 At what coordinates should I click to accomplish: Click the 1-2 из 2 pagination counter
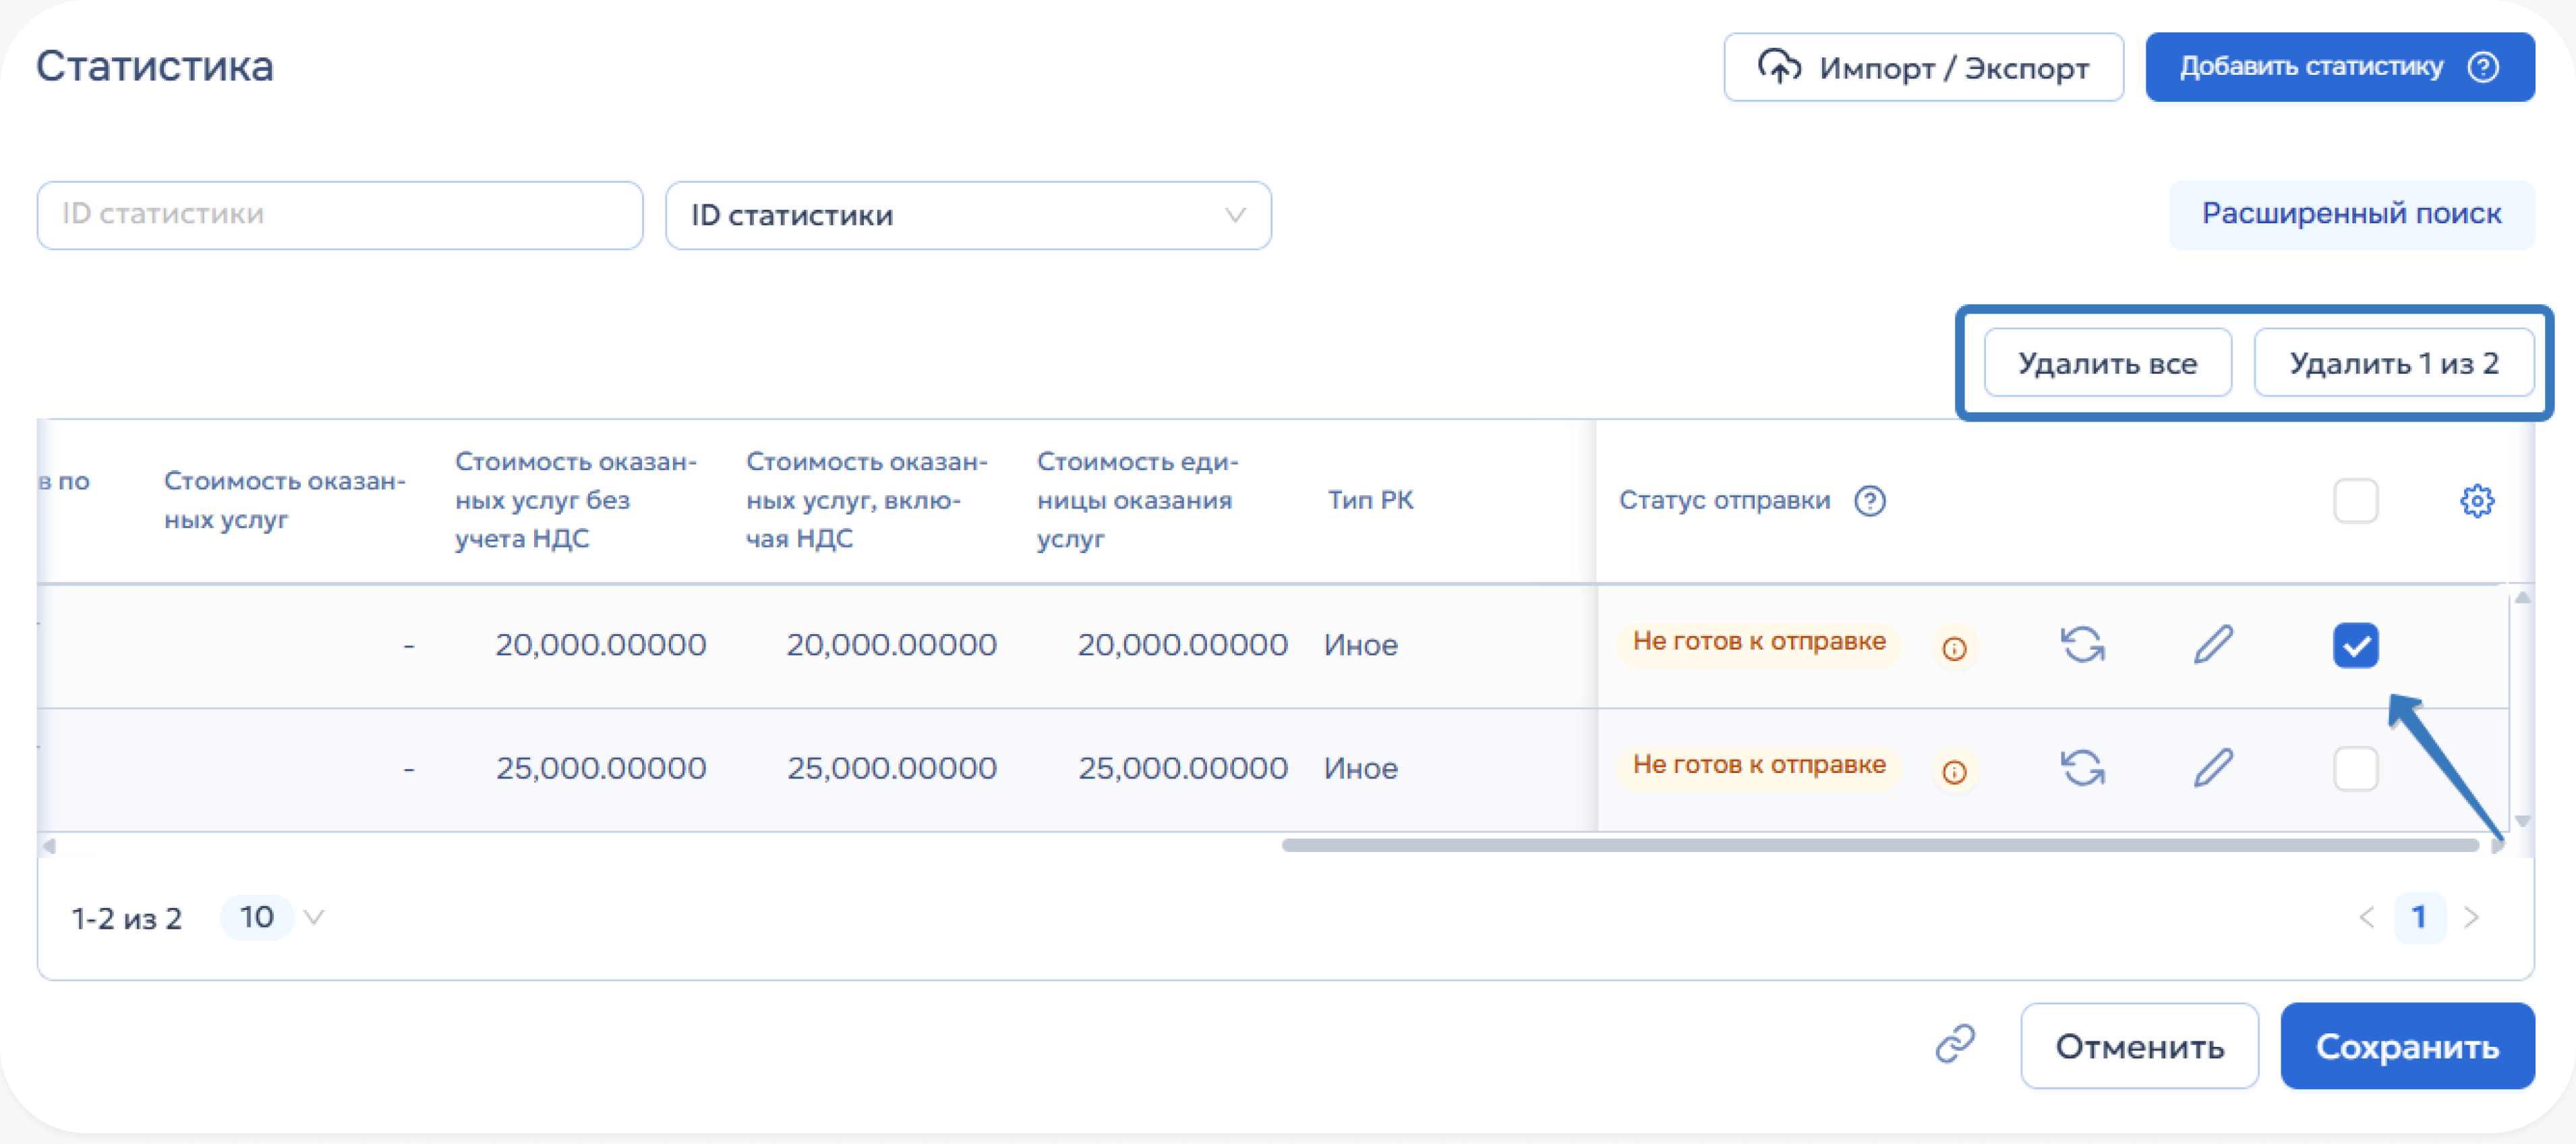coord(127,918)
